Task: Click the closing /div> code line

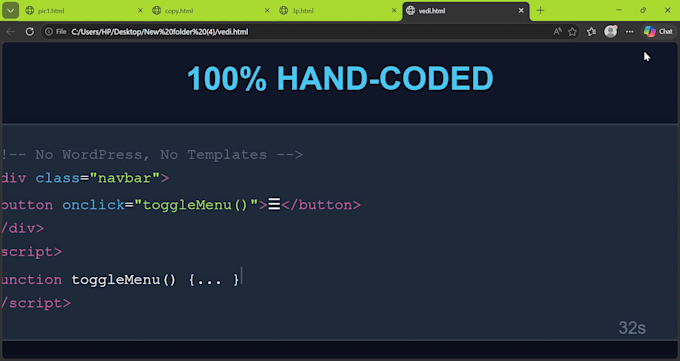Action: point(23,228)
